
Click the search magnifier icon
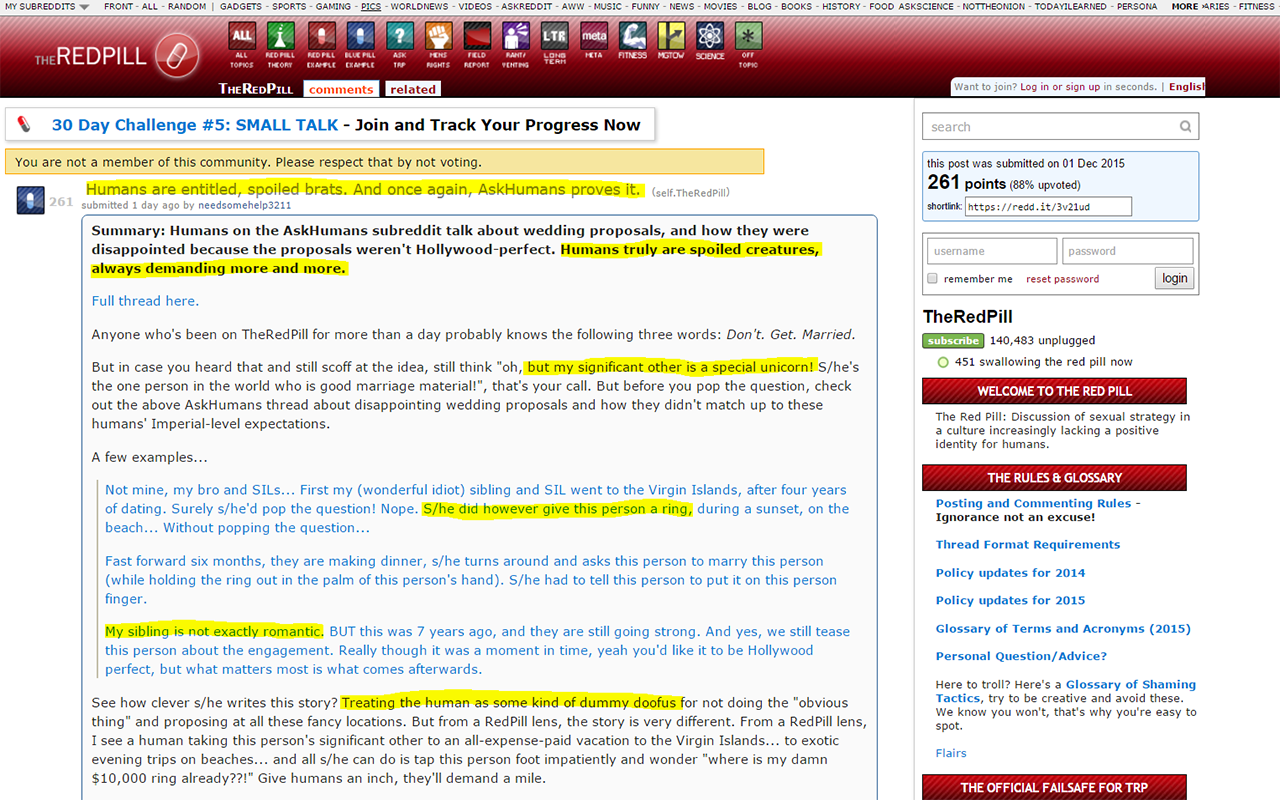pyautogui.click(x=1185, y=127)
